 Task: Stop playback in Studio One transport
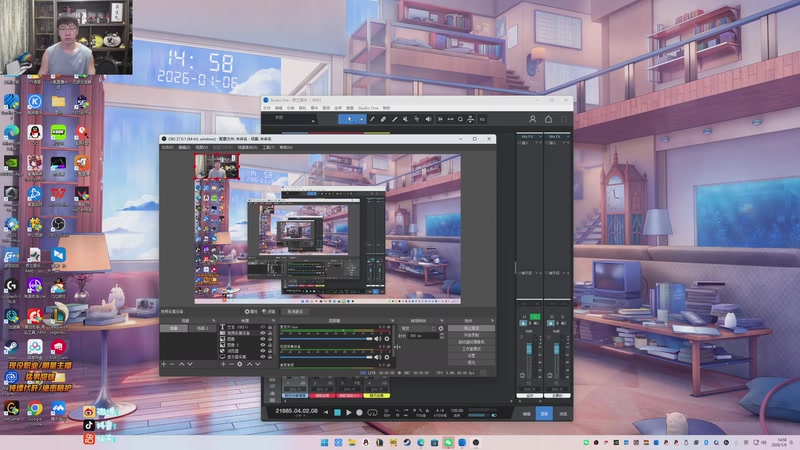coord(337,412)
